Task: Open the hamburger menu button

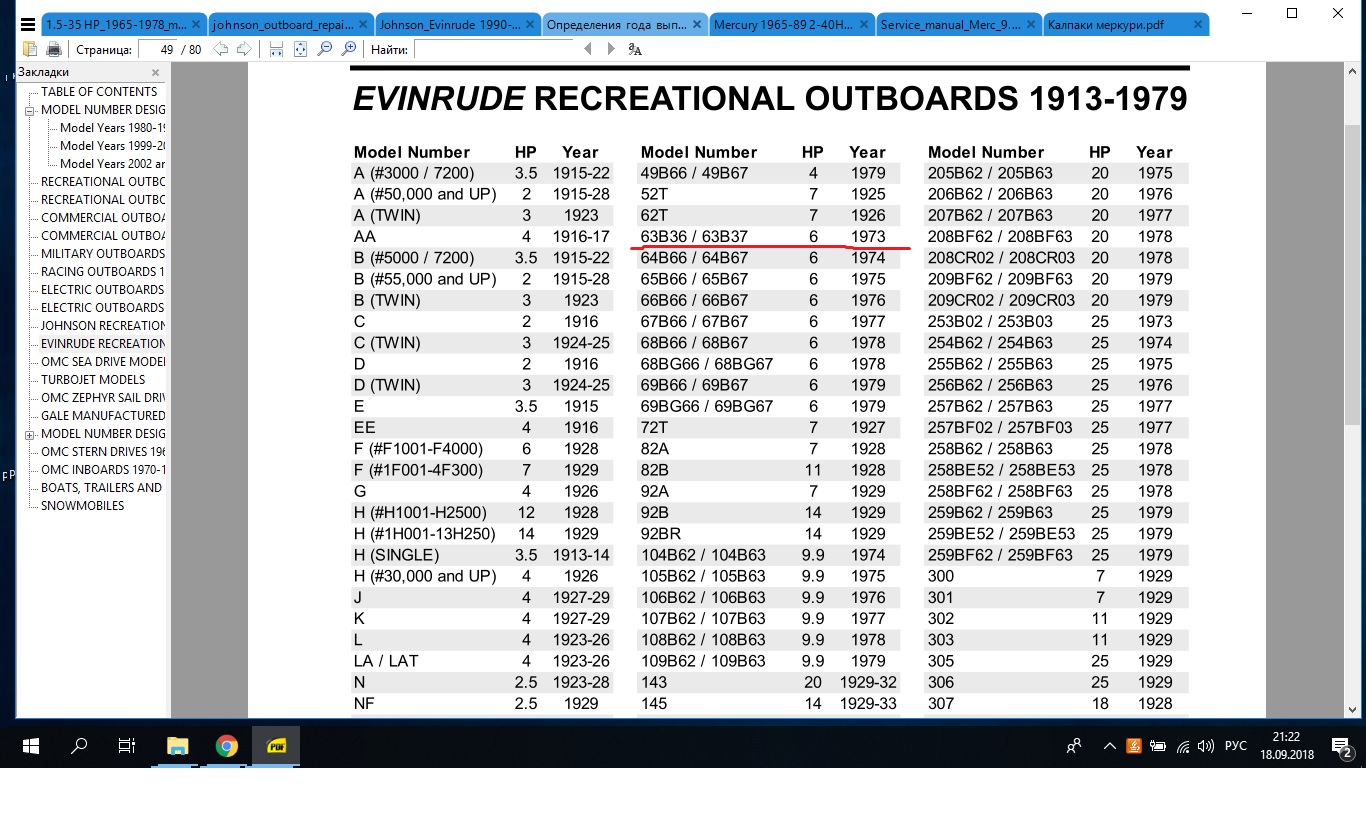Action: pos(27,25)
